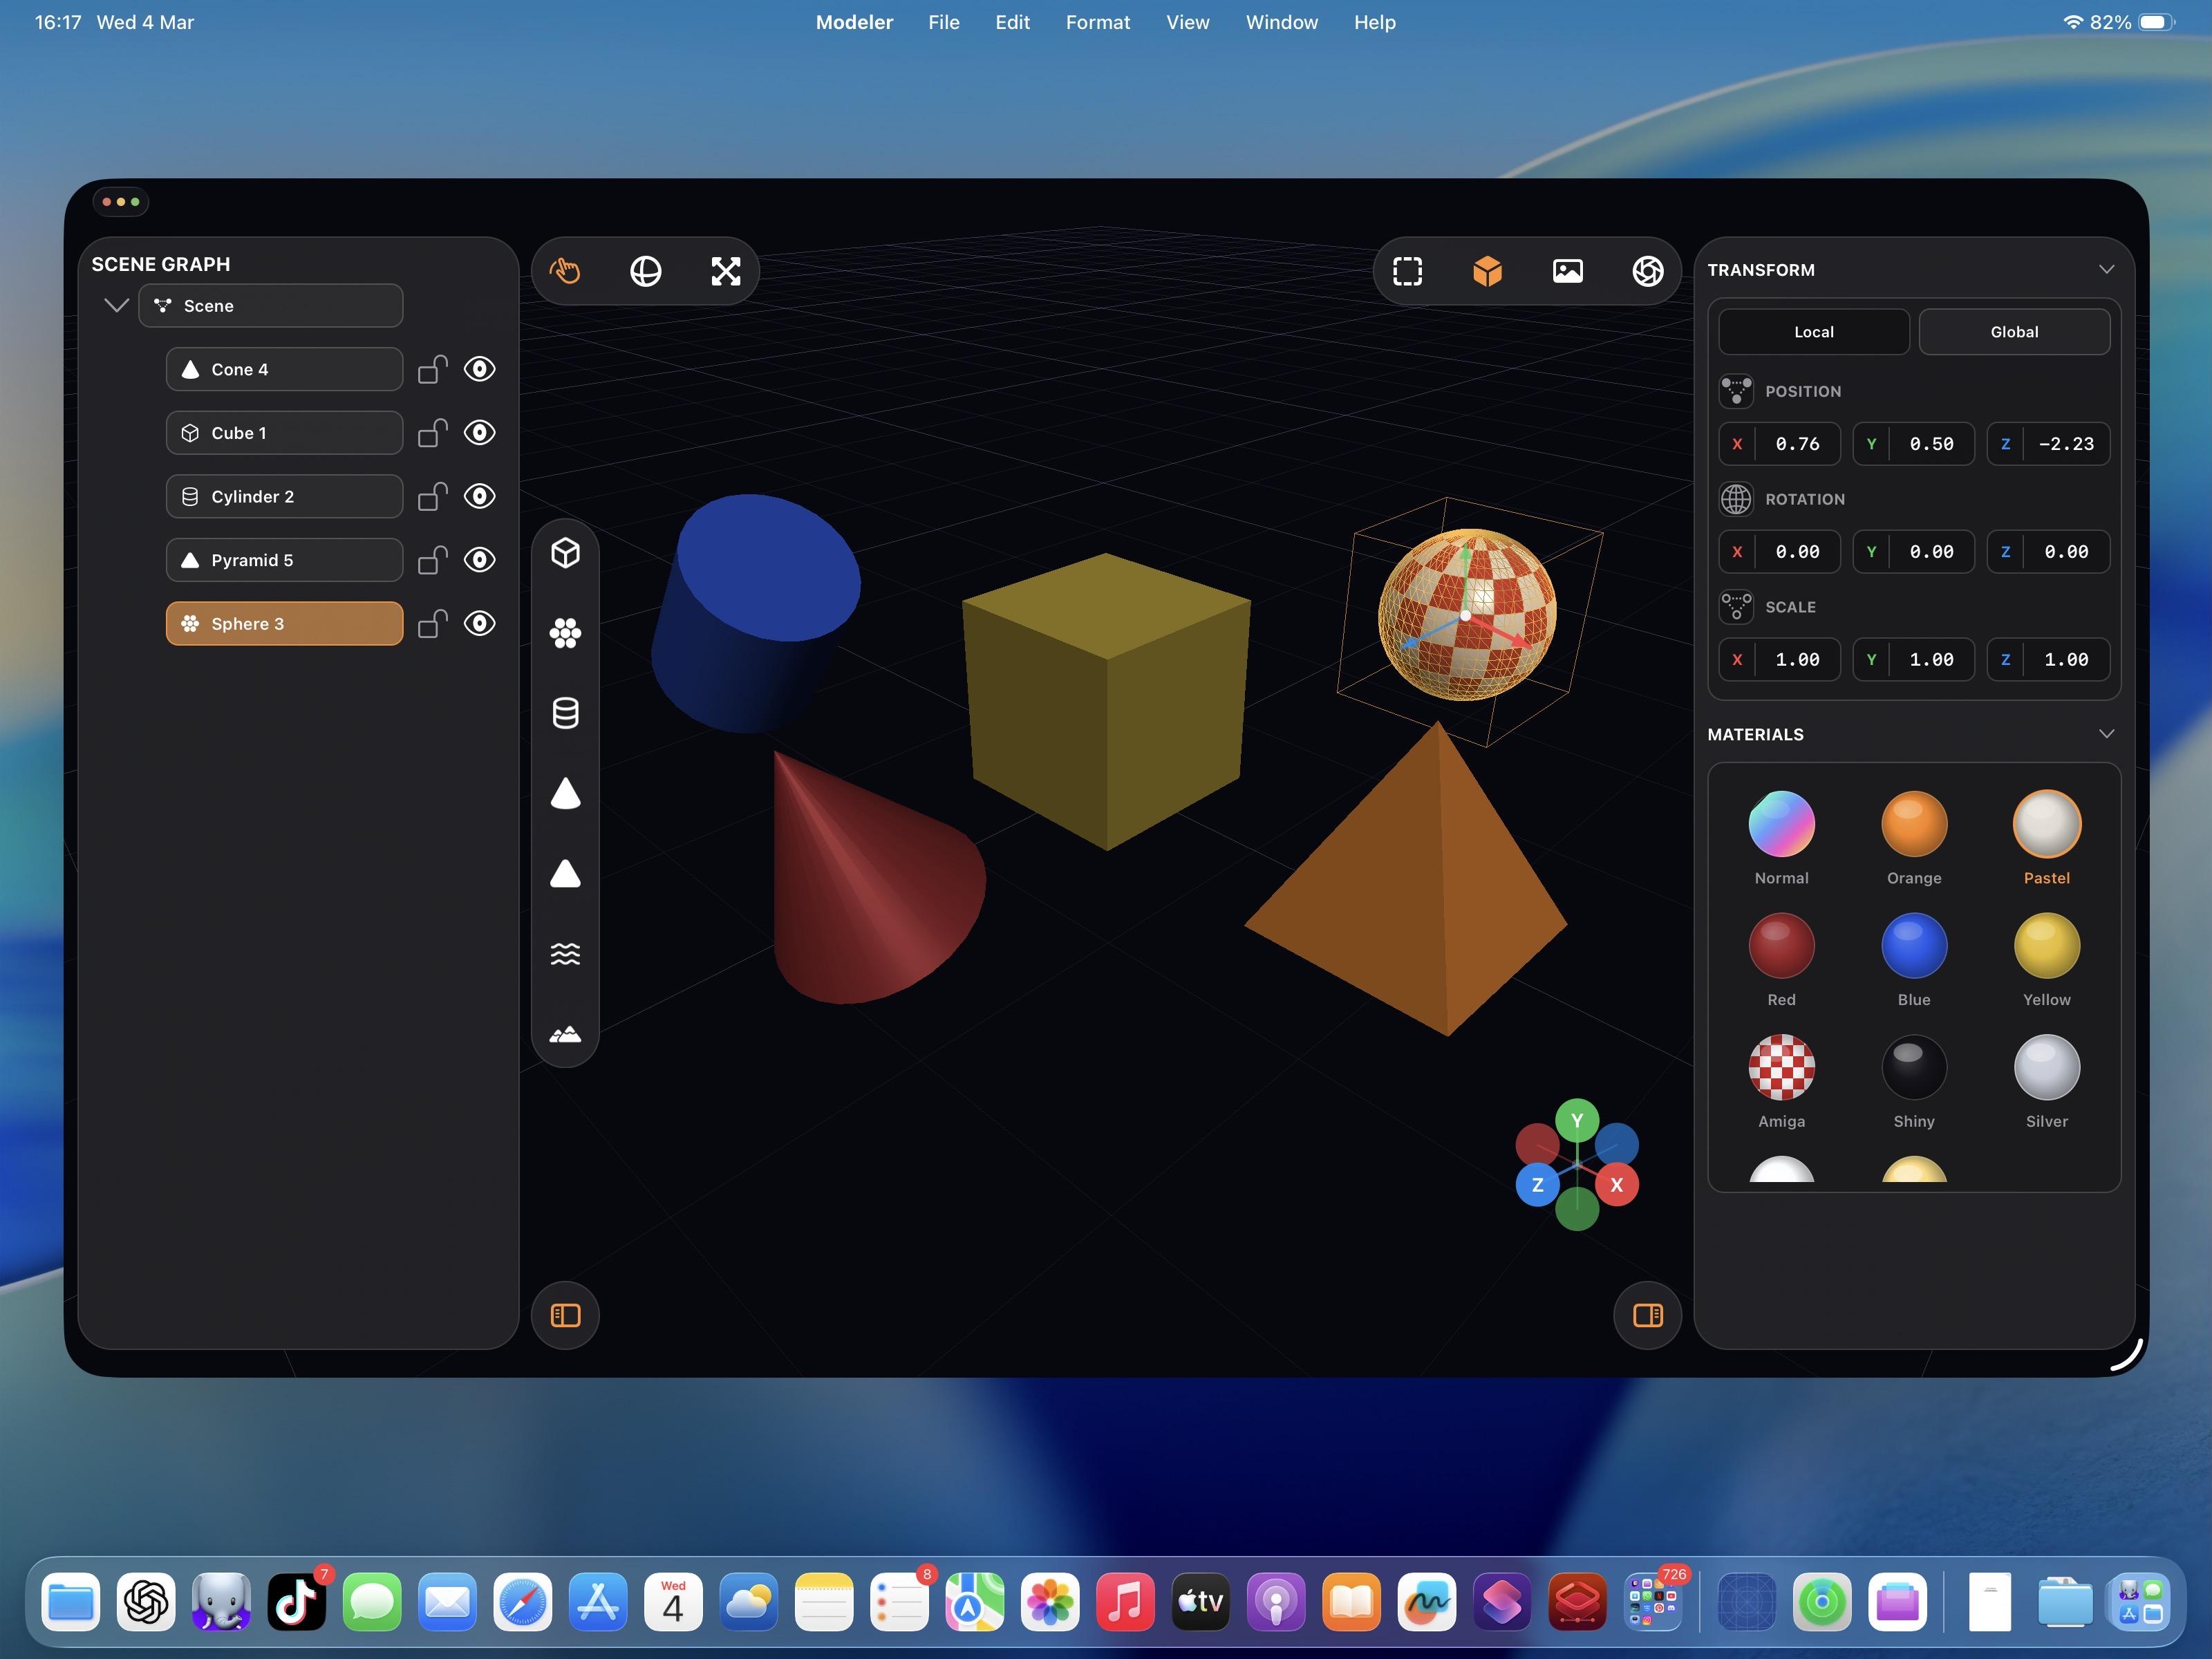
Task: Add a pyramid primitive from toolbar
Action: pos(565,873)
